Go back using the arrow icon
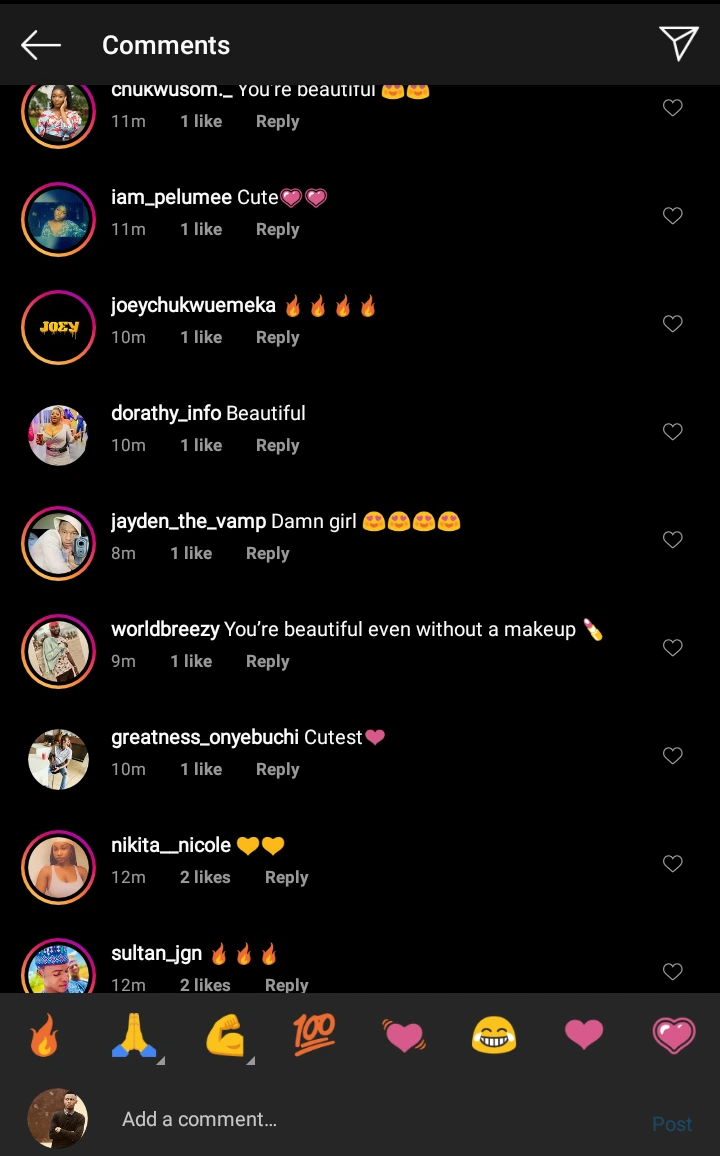 [41, 45]
